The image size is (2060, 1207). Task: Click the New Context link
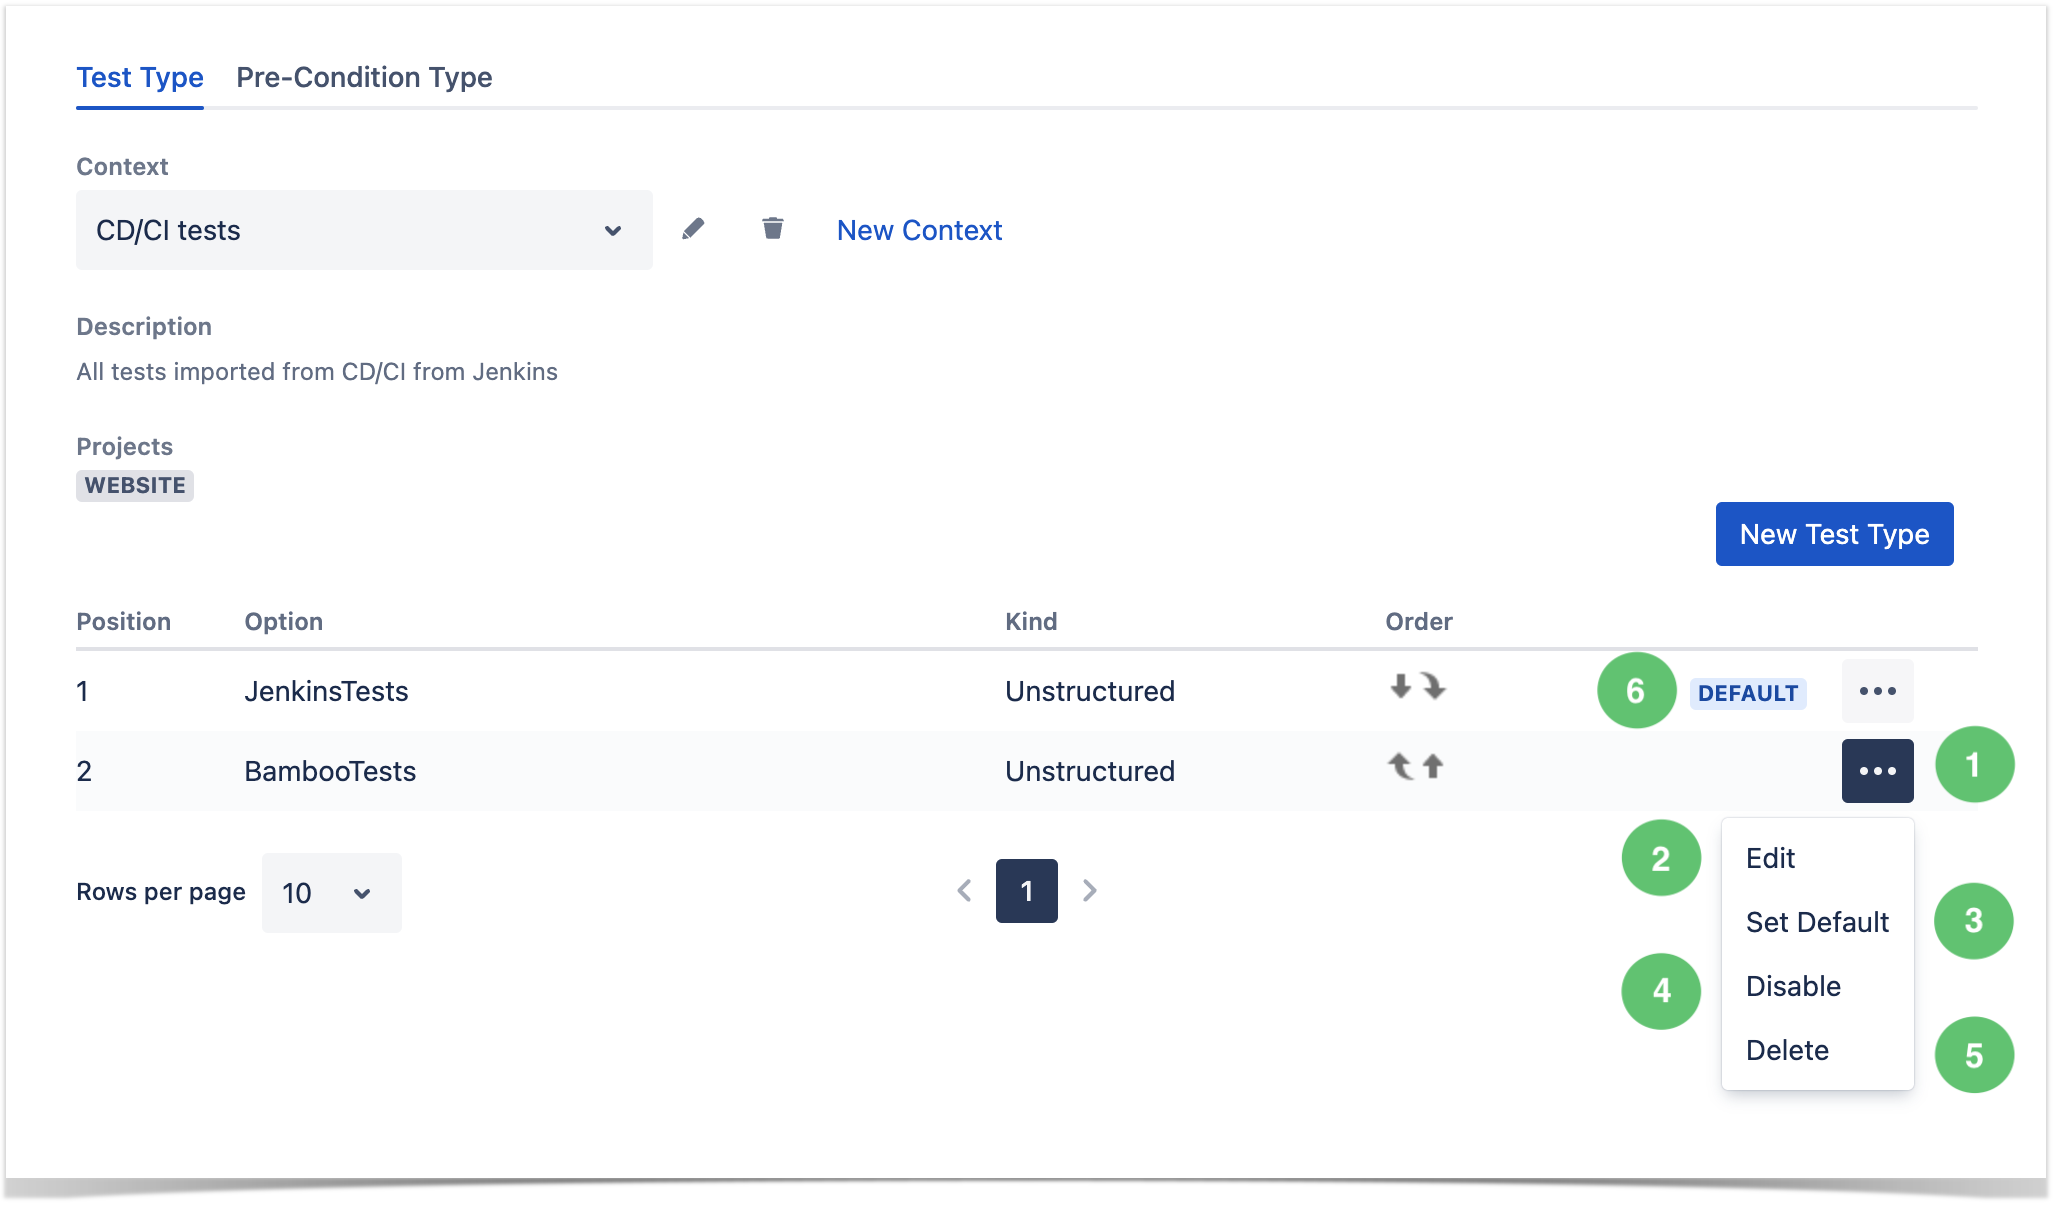click(x=921, y=230)
